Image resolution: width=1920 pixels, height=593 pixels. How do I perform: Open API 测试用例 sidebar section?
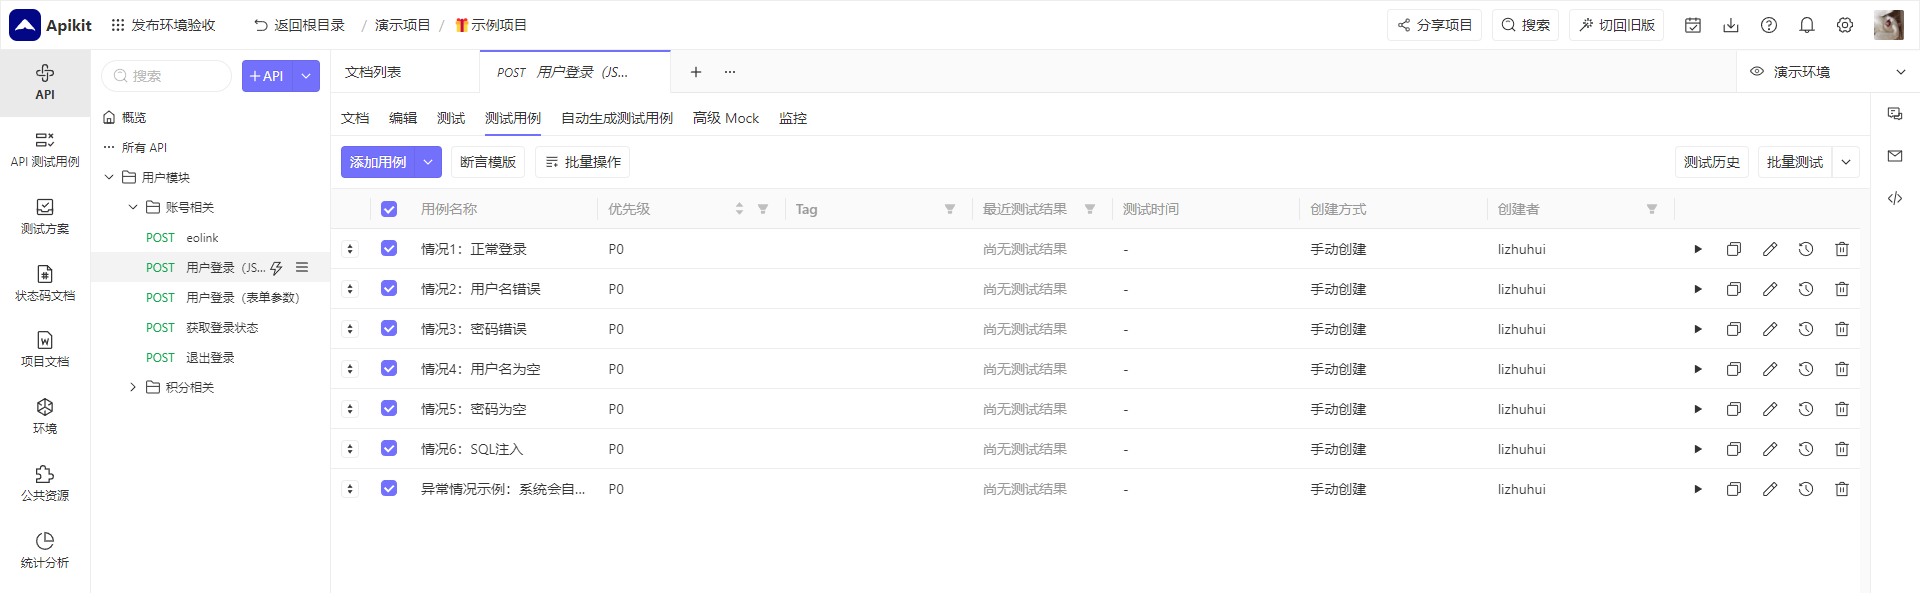tap(45, 149)
